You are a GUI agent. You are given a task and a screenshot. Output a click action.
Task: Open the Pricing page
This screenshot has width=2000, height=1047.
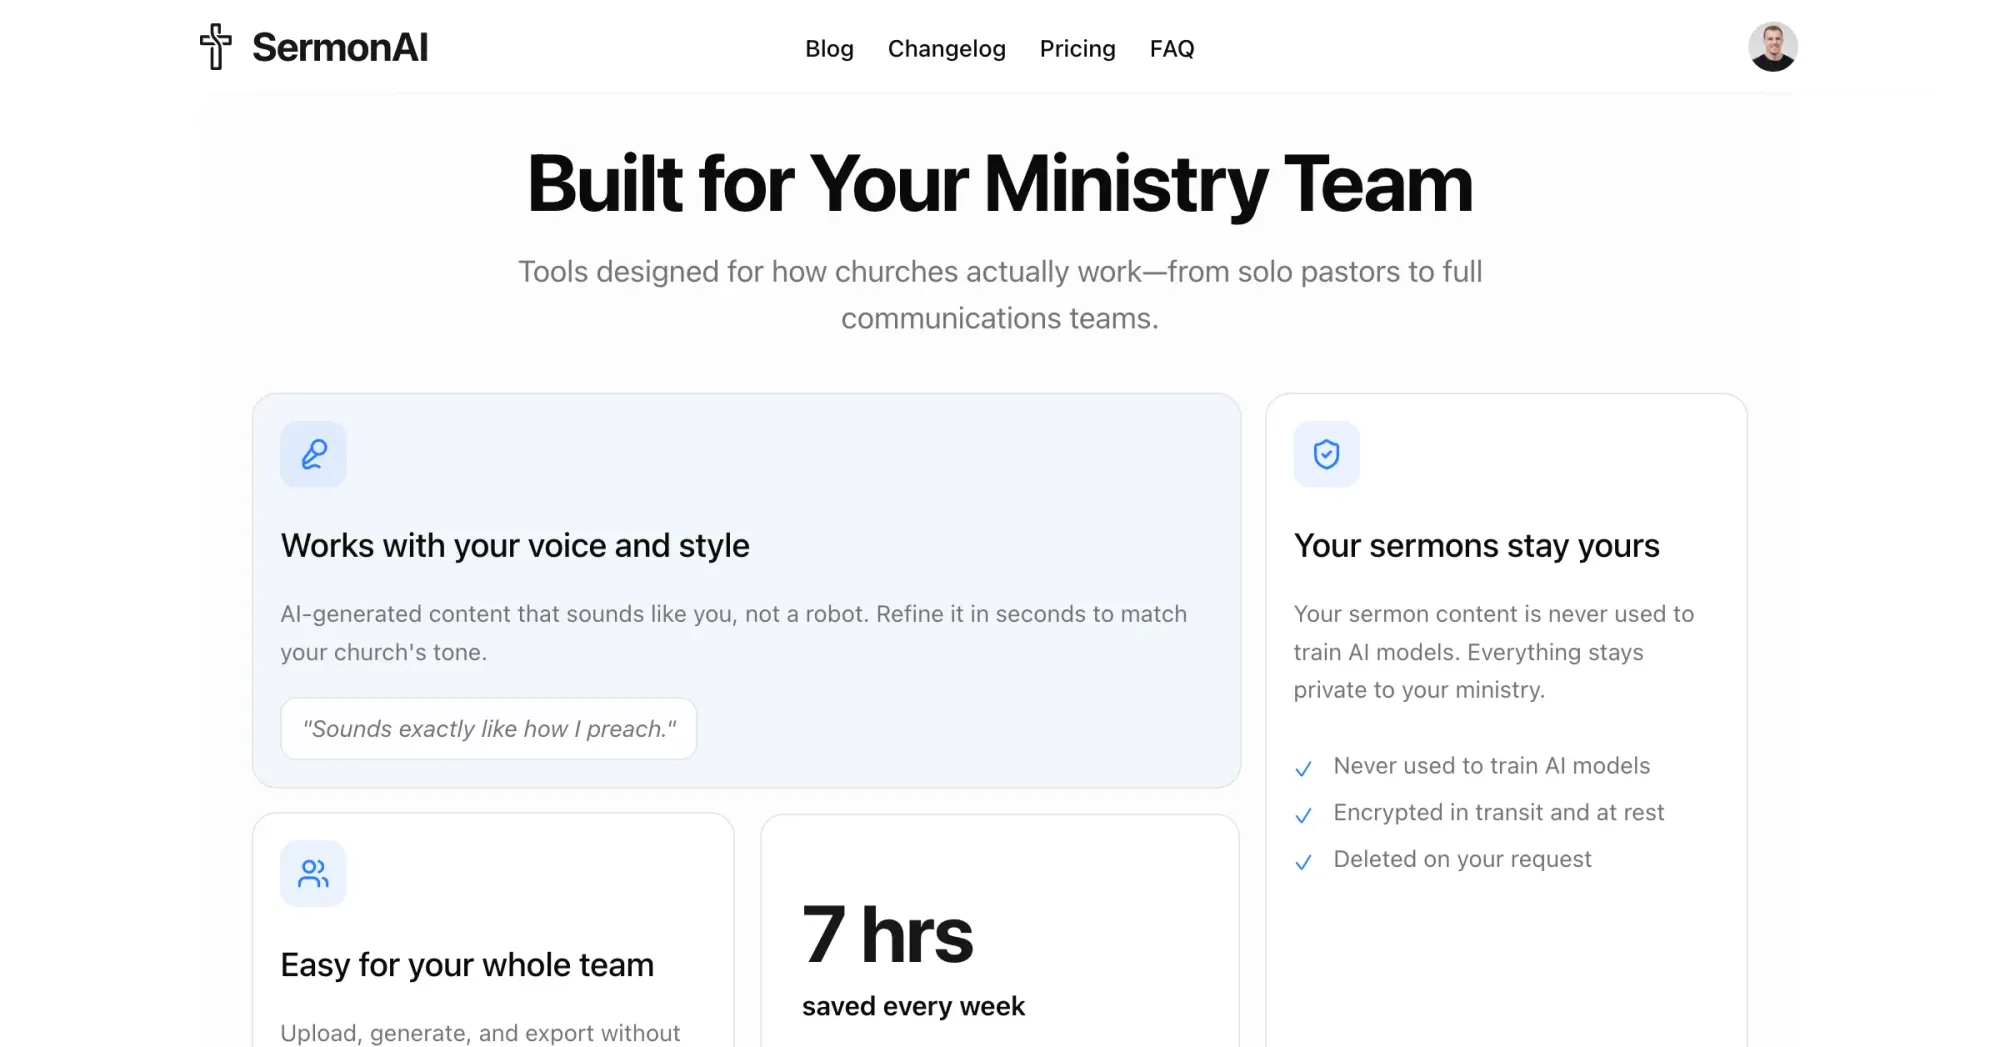(1077, 48)
